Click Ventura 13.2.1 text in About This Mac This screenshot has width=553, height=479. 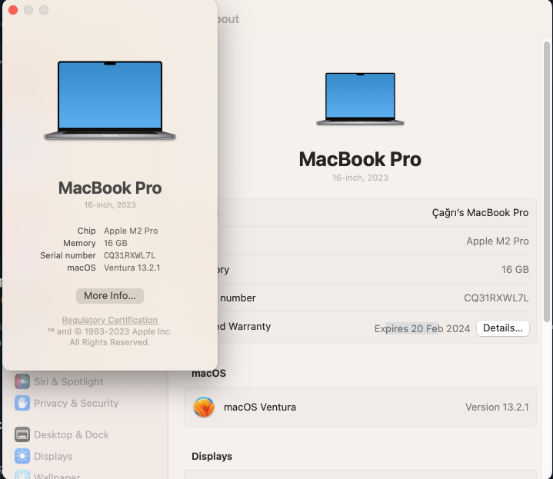click(x=132, y=268)
